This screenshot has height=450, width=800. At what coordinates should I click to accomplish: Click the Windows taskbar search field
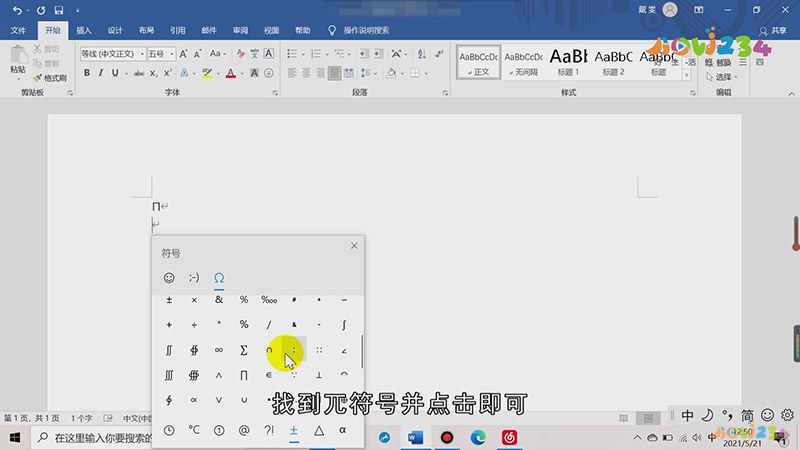tap(94, 438)
